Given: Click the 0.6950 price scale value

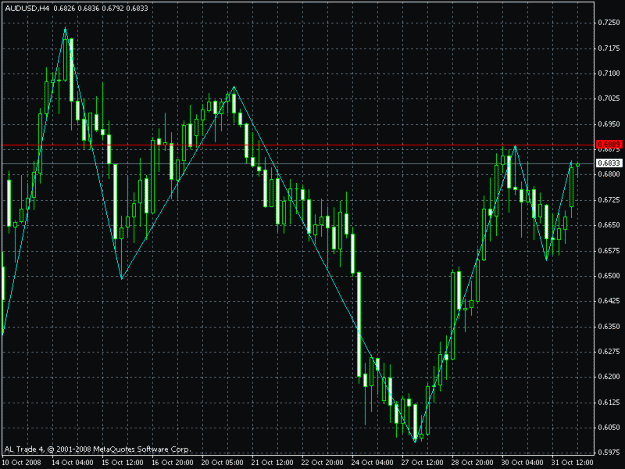Looking at the screenshot, I should click(x=609, y=124).
